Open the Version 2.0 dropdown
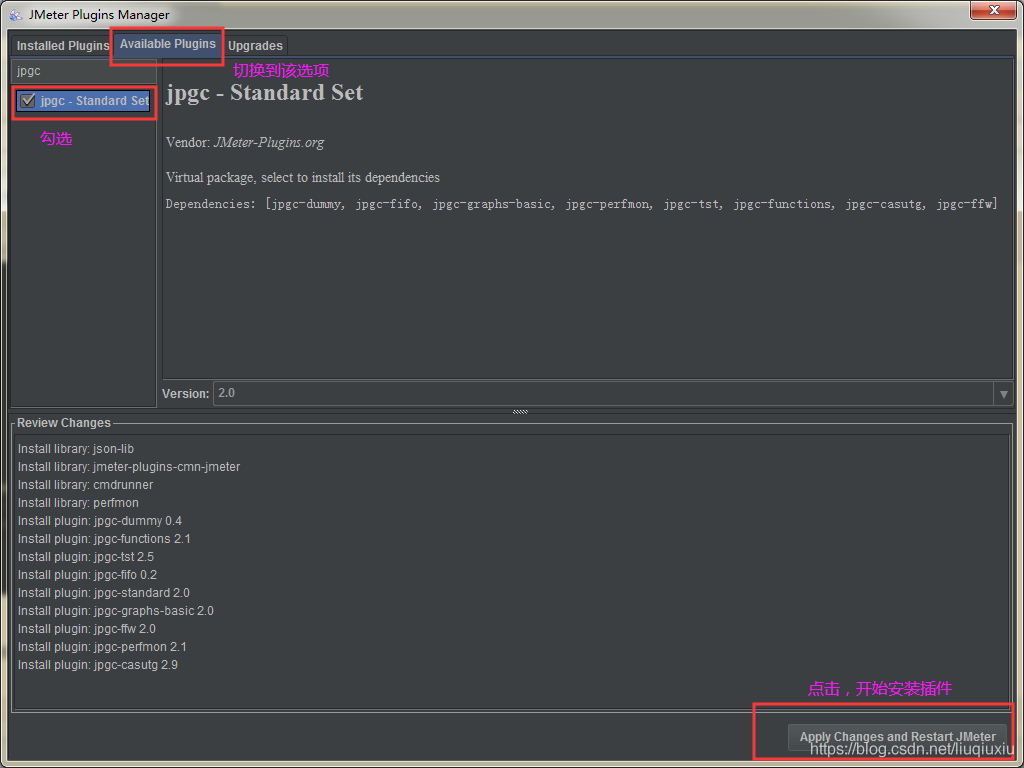This screenshot has height=768, width=1024. (613, 394)
